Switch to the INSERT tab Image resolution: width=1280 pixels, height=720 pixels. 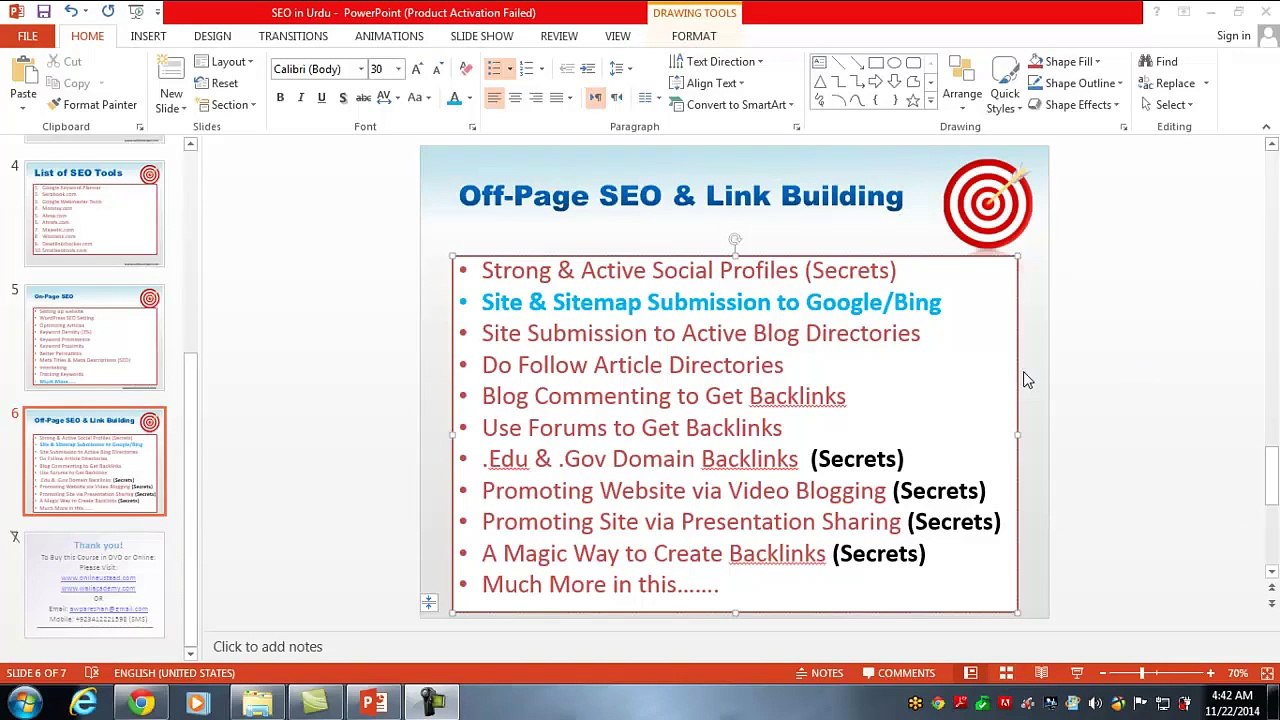pyautogui.click(x=148, y=36)
